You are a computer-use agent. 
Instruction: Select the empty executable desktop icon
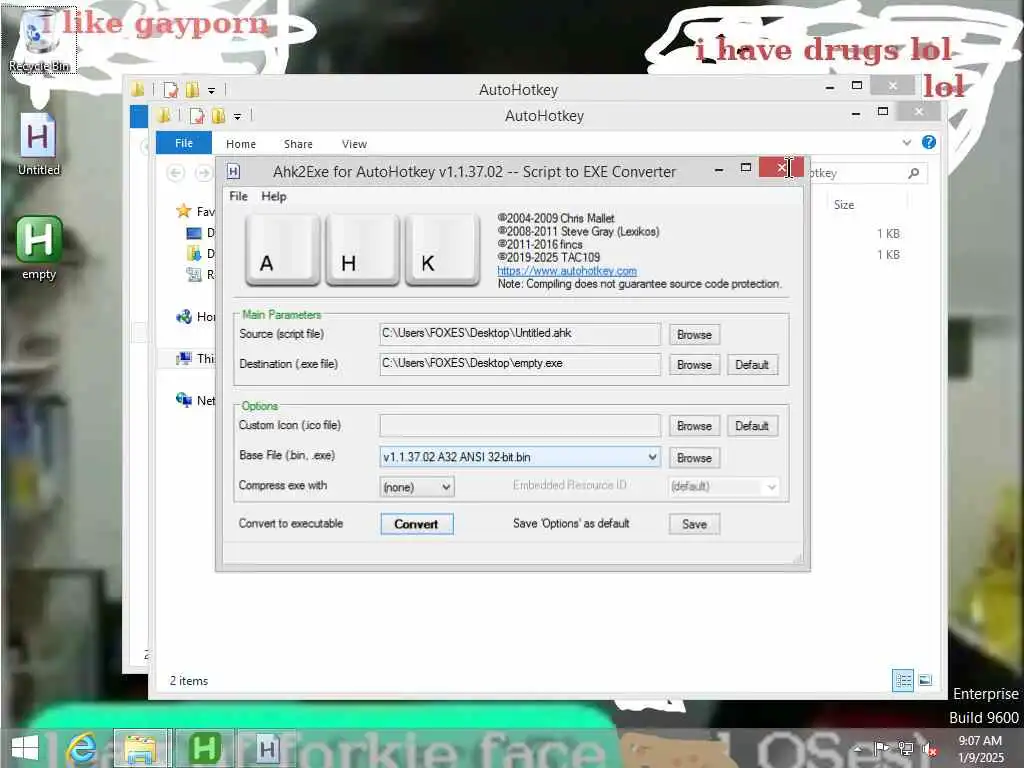(39, 249)
